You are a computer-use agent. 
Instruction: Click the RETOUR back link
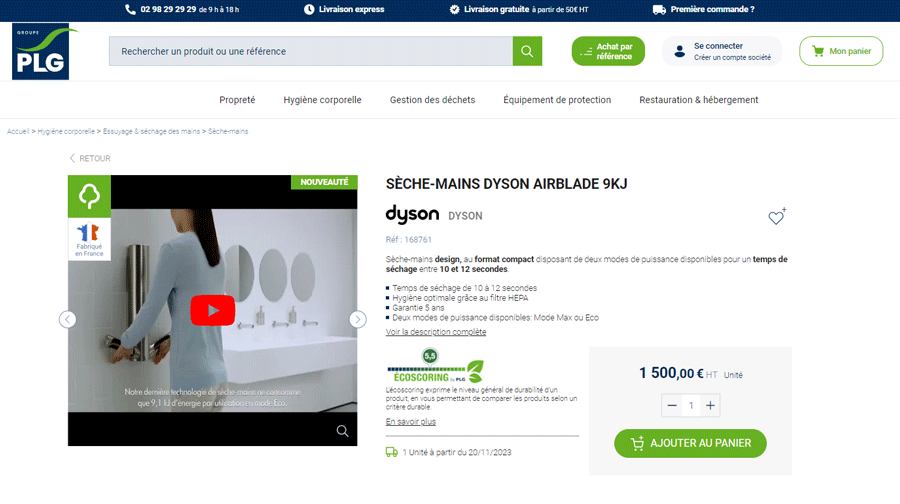(x=90, y=158)
